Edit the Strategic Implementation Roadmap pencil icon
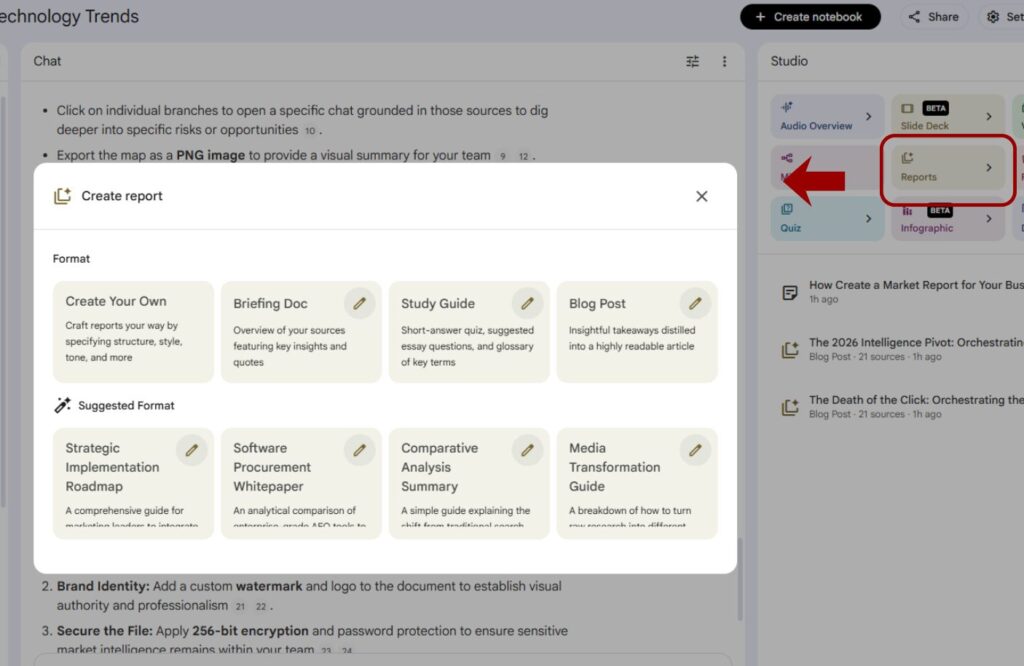Image resolution: width=1024 pixels, height=666 pixels. click(191, 450)
